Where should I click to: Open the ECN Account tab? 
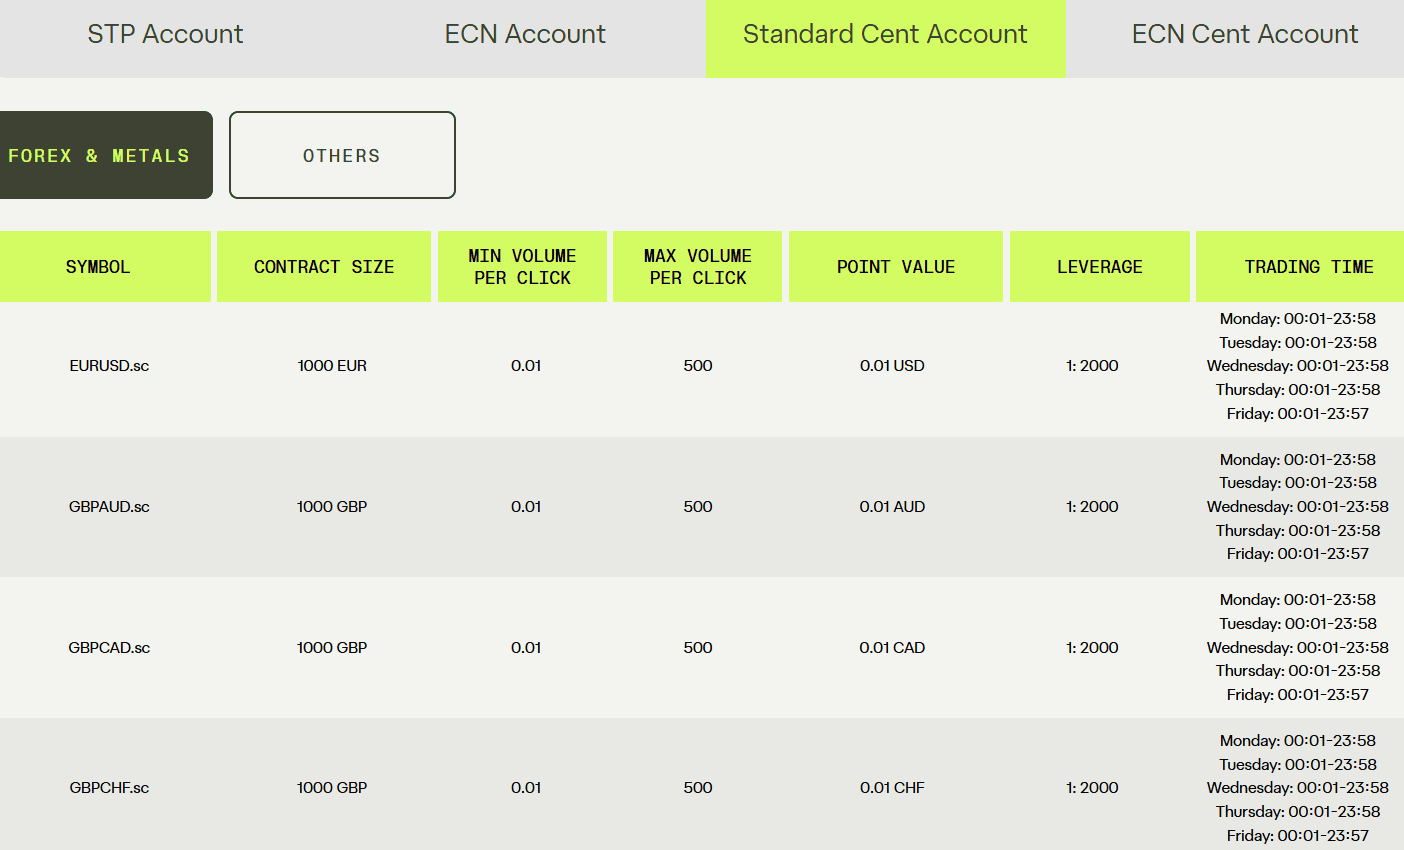(525, 35)
